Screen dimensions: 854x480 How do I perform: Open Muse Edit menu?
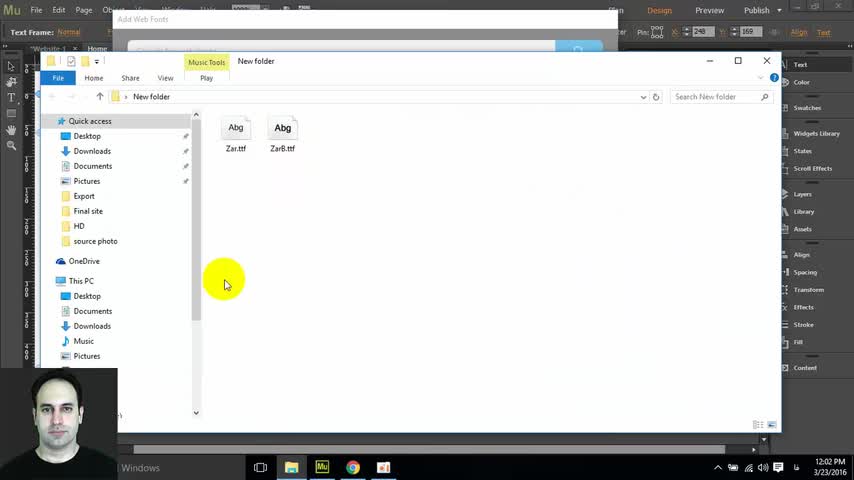tap(58, 10)
